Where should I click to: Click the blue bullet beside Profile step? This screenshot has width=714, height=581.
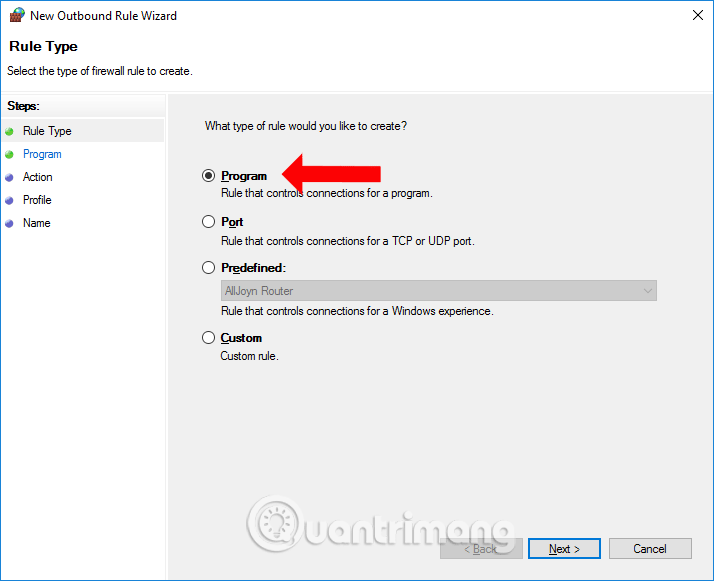pos(10,200)
